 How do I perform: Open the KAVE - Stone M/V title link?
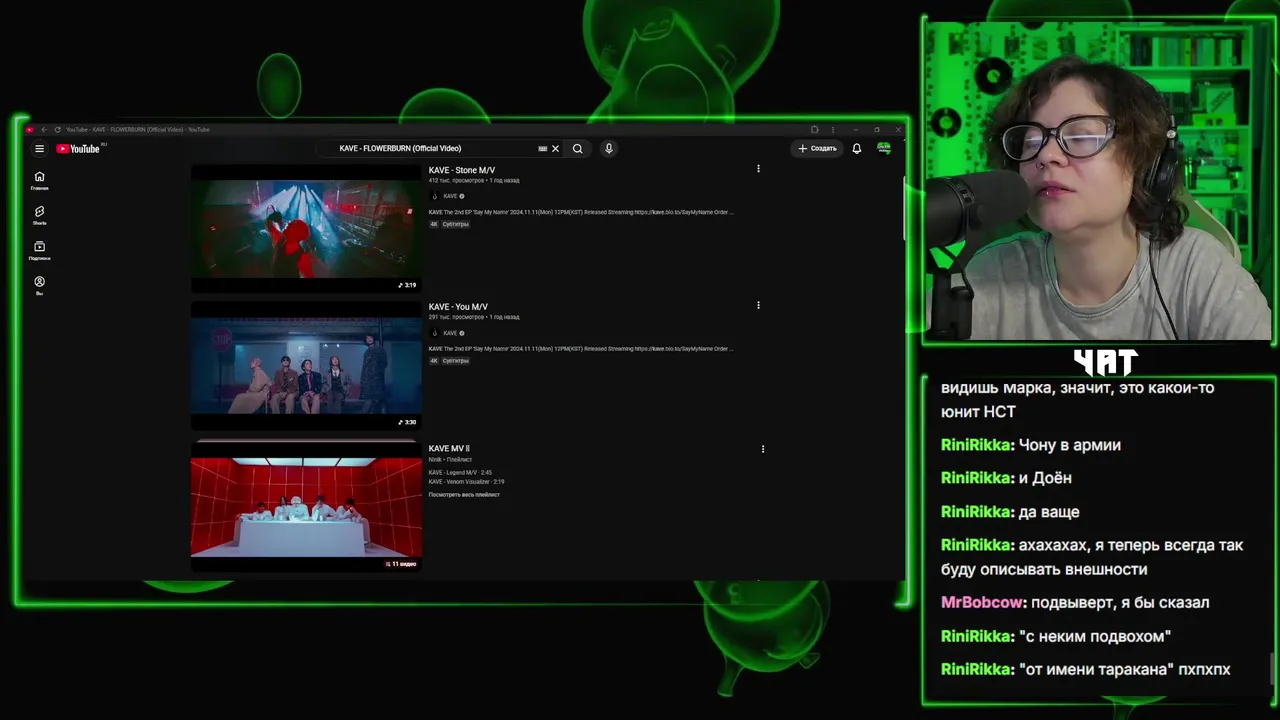[x=462, y=171]
